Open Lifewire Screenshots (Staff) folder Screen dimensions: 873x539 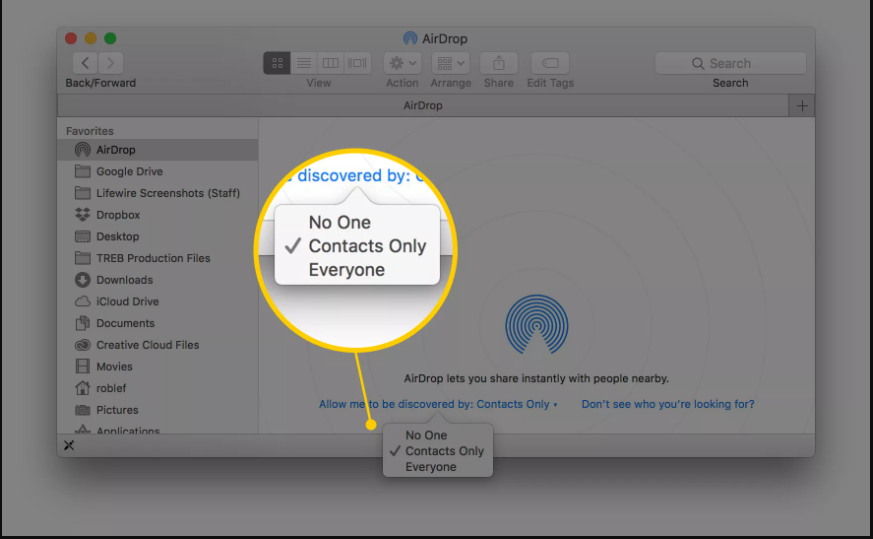click(158, 193)
